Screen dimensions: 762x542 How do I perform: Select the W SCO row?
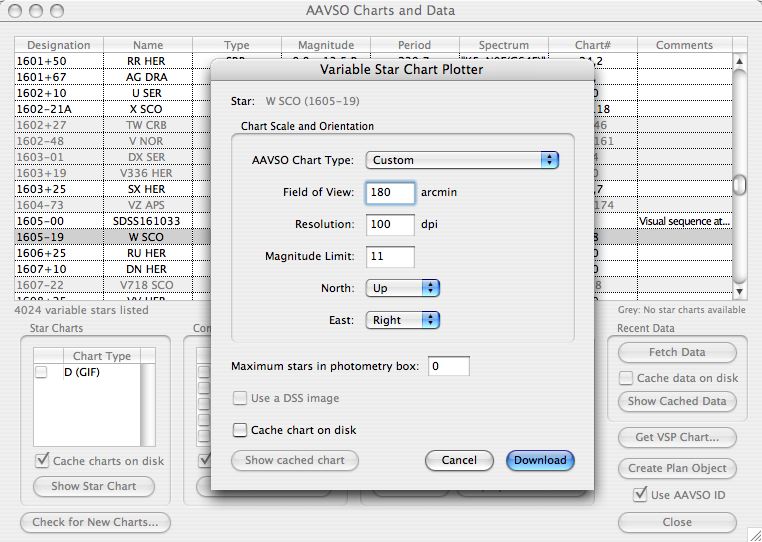[373, 237]
